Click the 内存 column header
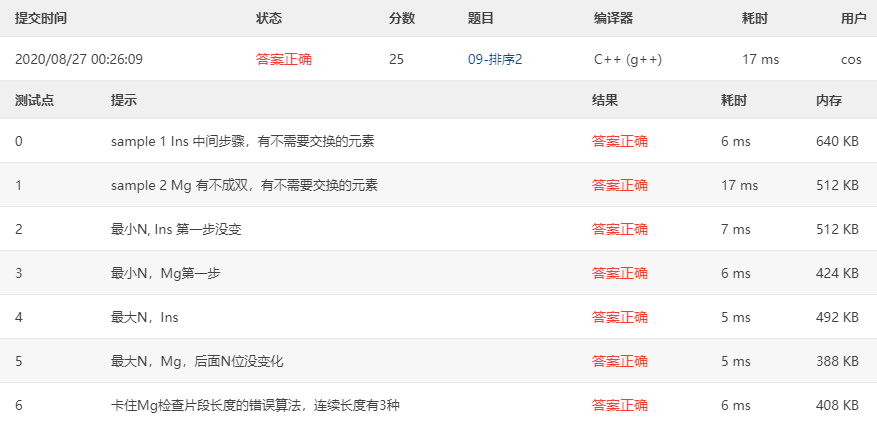 point(829,101)
